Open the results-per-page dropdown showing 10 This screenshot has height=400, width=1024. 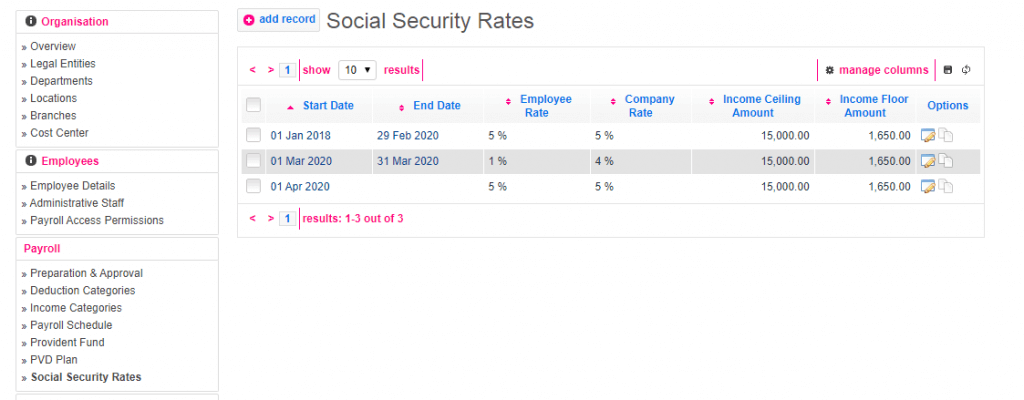(x=357, y=70)
